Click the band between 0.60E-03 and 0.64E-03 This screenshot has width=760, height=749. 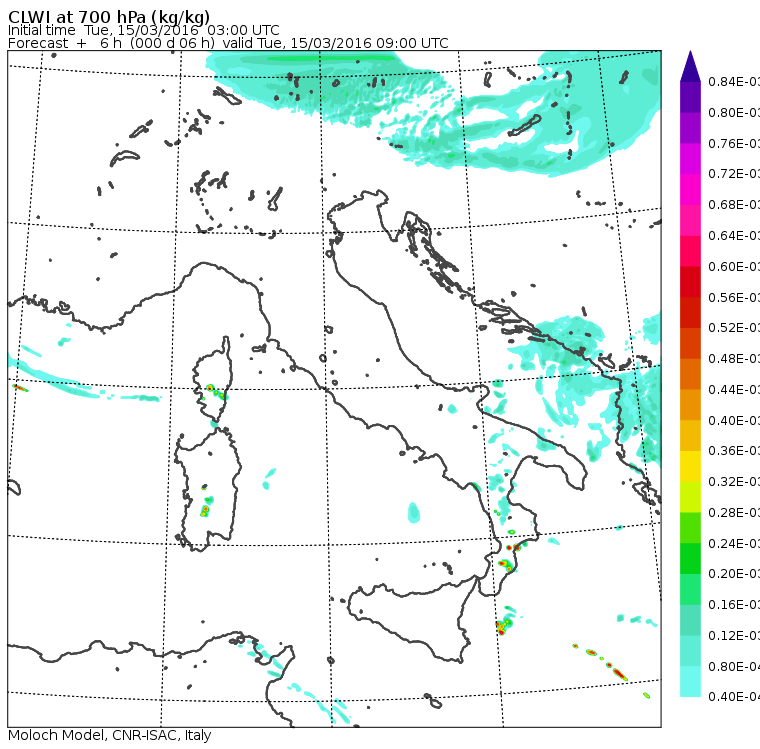tap(690, 251)
